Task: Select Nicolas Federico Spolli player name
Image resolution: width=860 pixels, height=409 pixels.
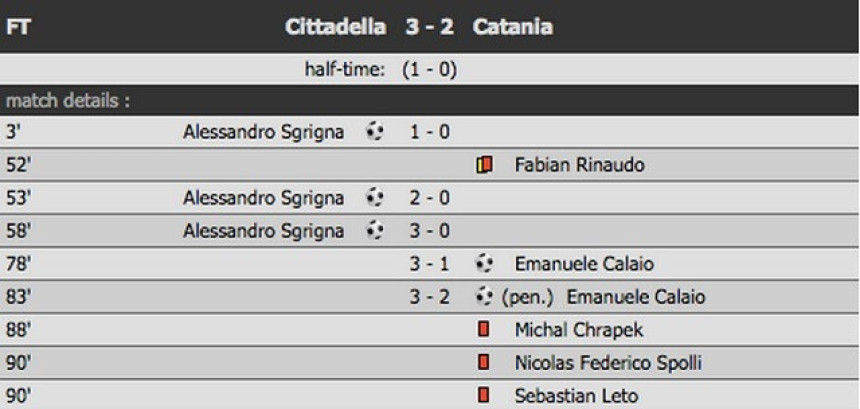Action: coord(608,362)
